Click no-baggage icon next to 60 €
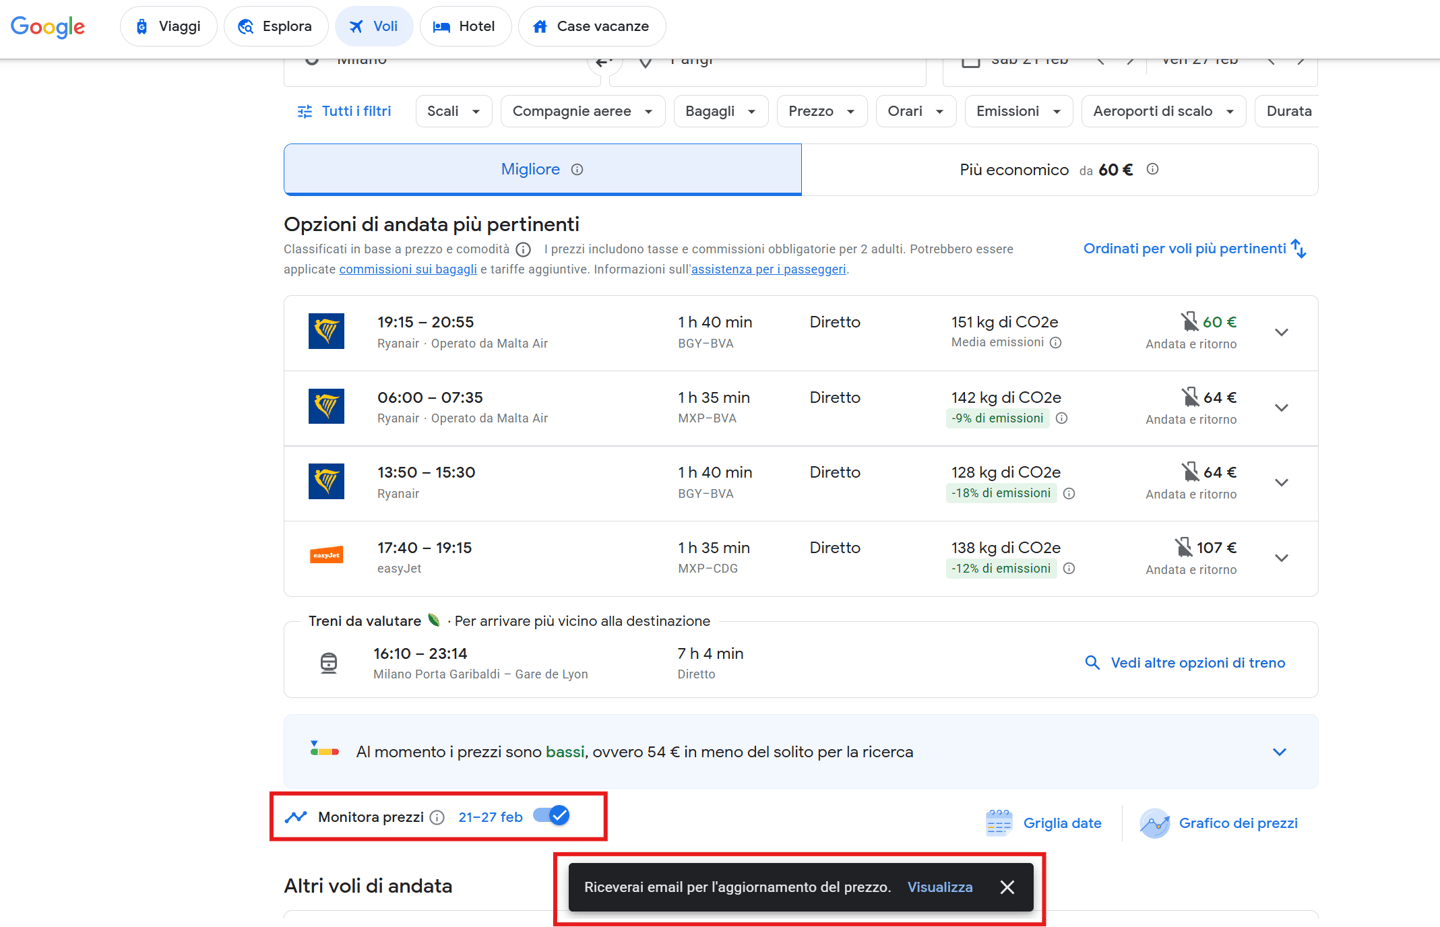 point(1189,321)
